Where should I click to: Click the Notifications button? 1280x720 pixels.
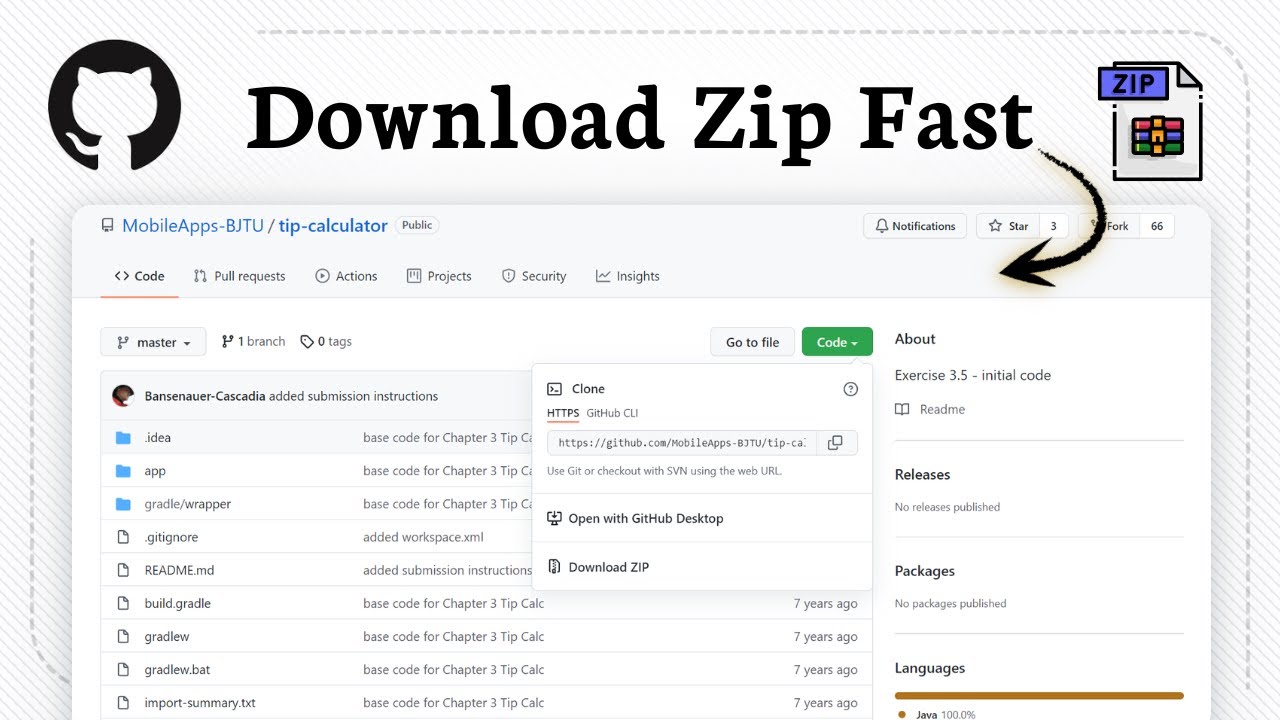(915, 226)
